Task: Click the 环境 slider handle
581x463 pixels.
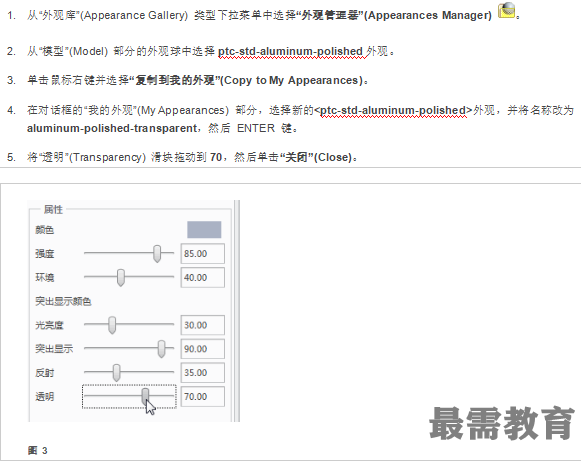Action: pos(120,277)
